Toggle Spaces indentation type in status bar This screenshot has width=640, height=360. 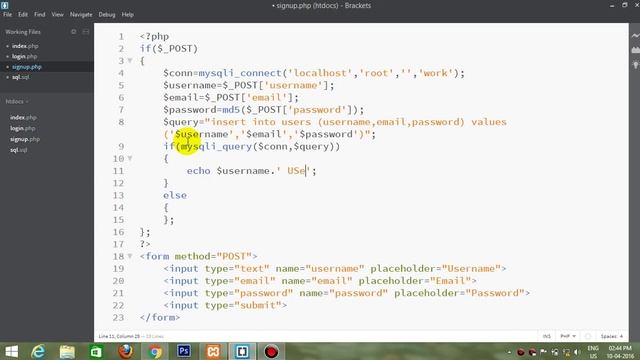[x=609, y=336]
